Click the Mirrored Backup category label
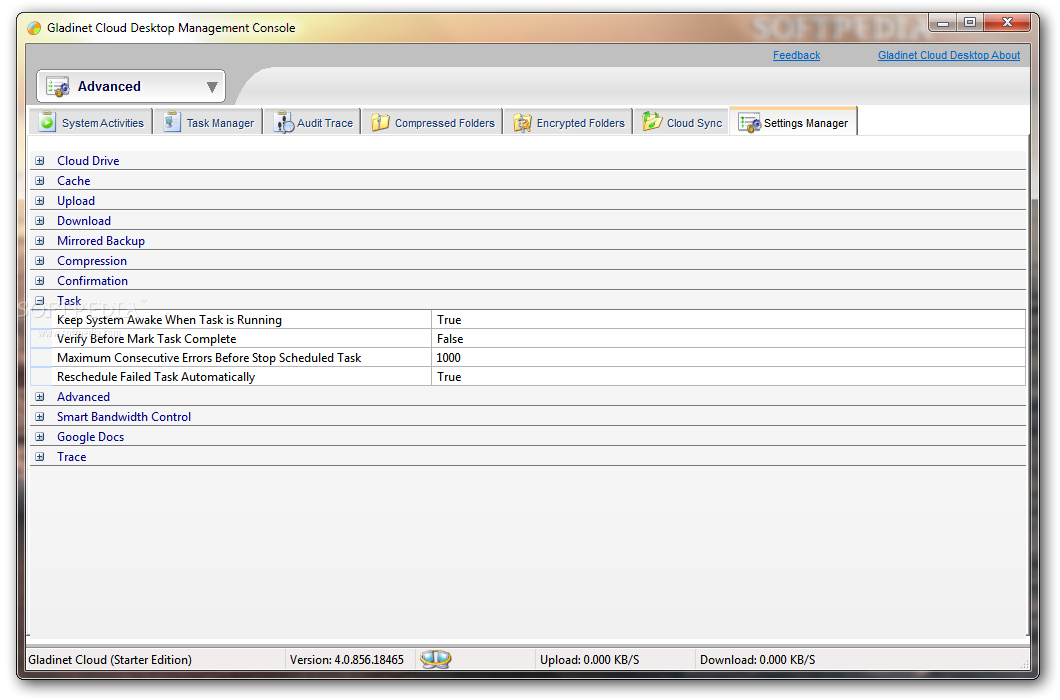The height and width of the screenshot is (700, 1060). [101, 241]
